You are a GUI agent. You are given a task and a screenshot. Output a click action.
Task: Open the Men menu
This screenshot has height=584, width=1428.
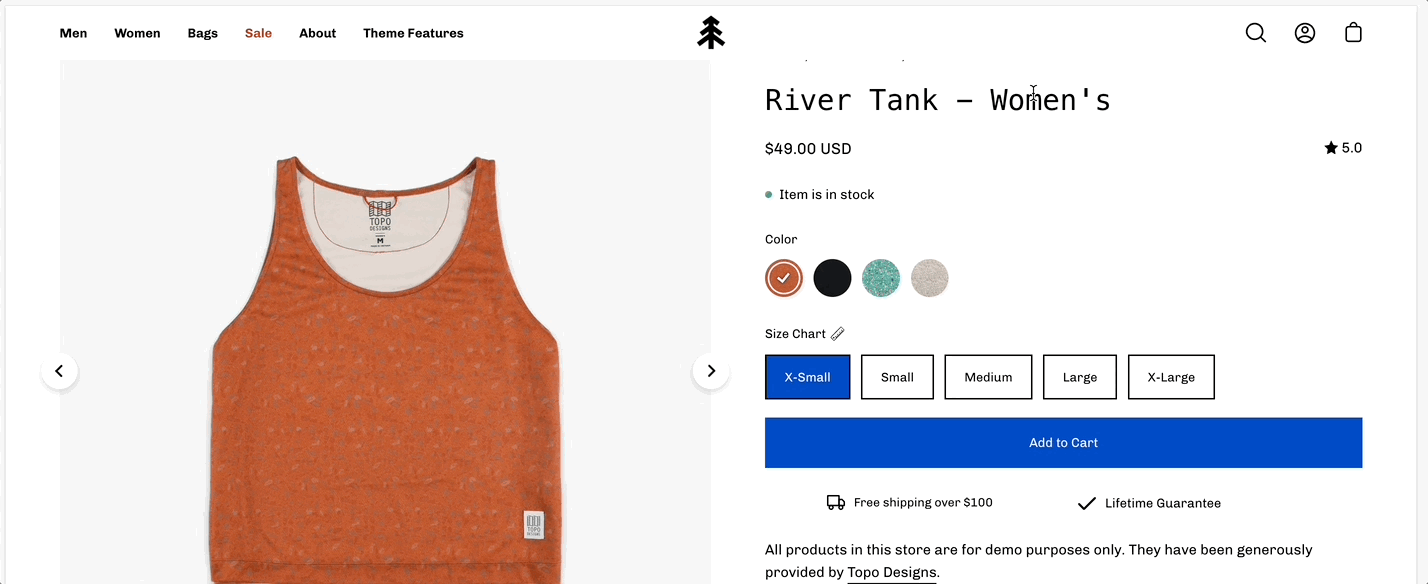tap(73, 33)
